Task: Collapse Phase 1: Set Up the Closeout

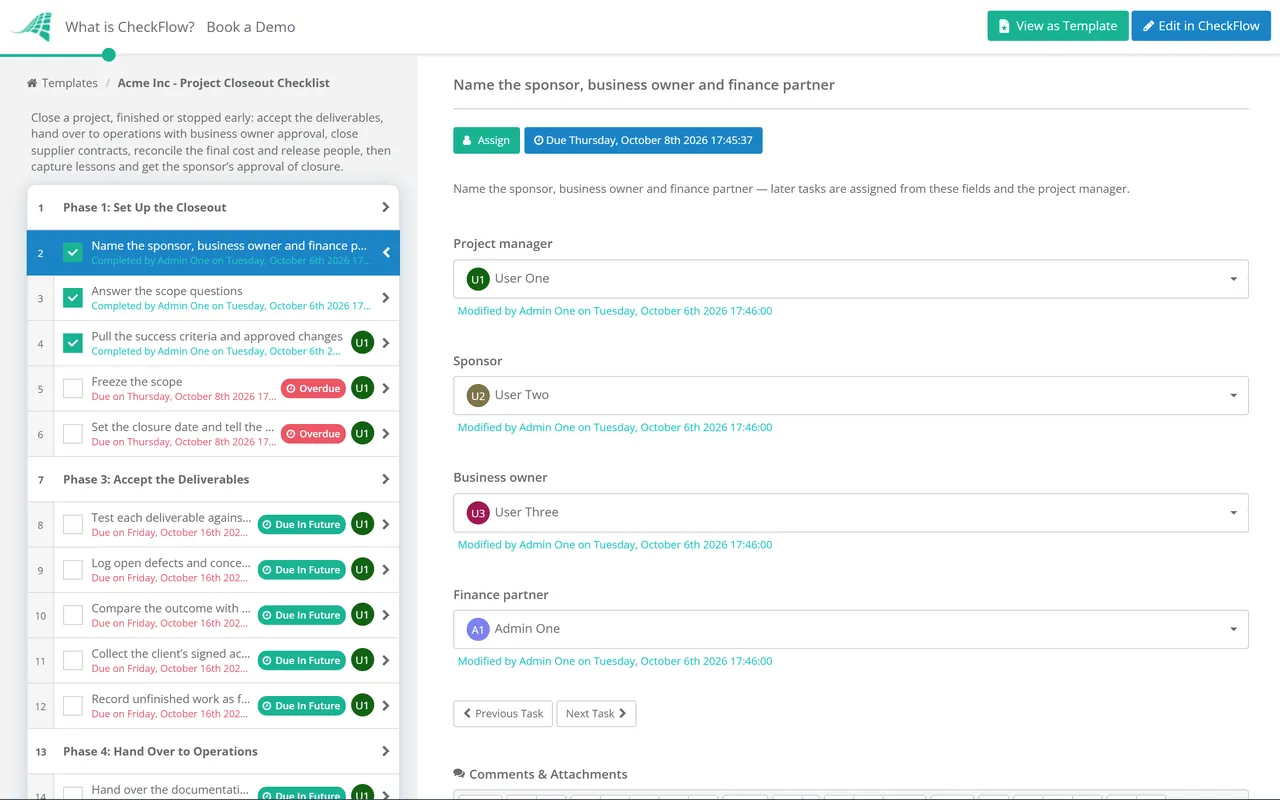Action: [213, 207]
